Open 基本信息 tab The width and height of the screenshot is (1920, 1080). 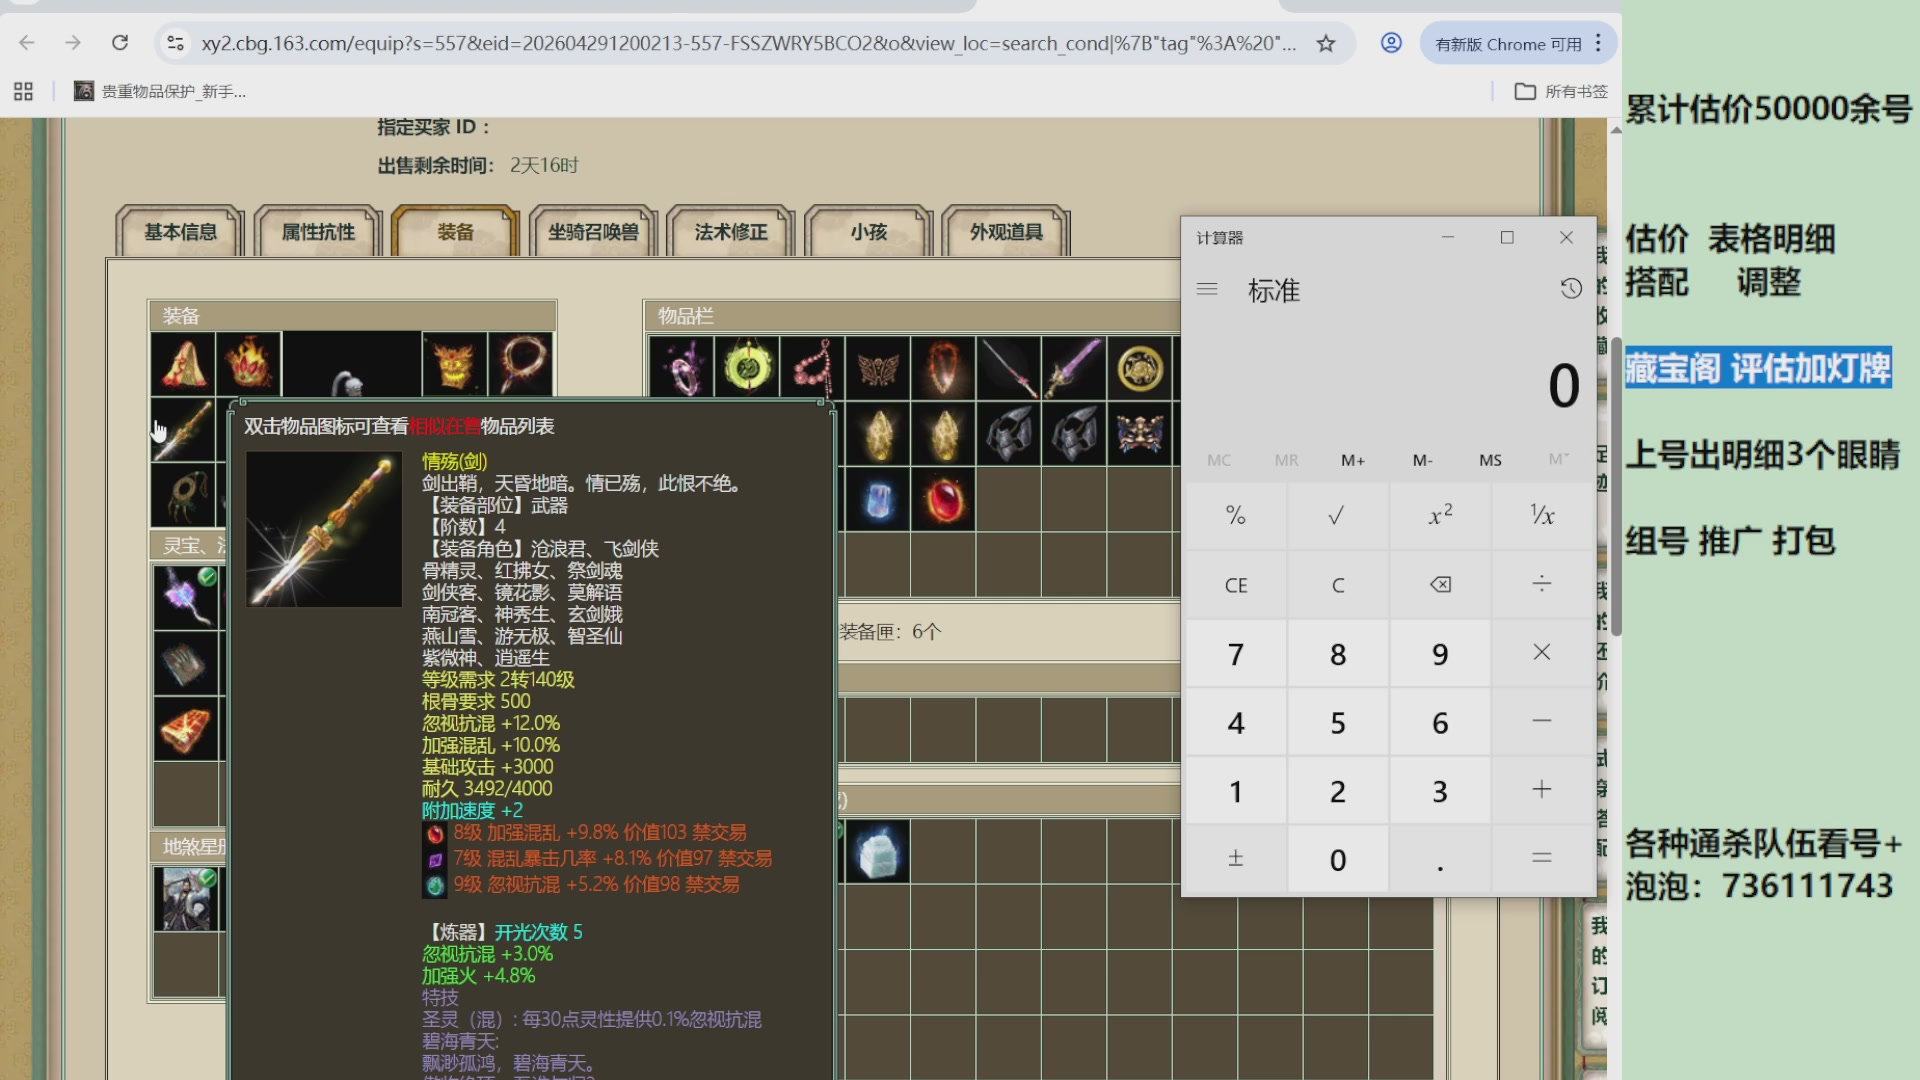[x=180, y=232]
